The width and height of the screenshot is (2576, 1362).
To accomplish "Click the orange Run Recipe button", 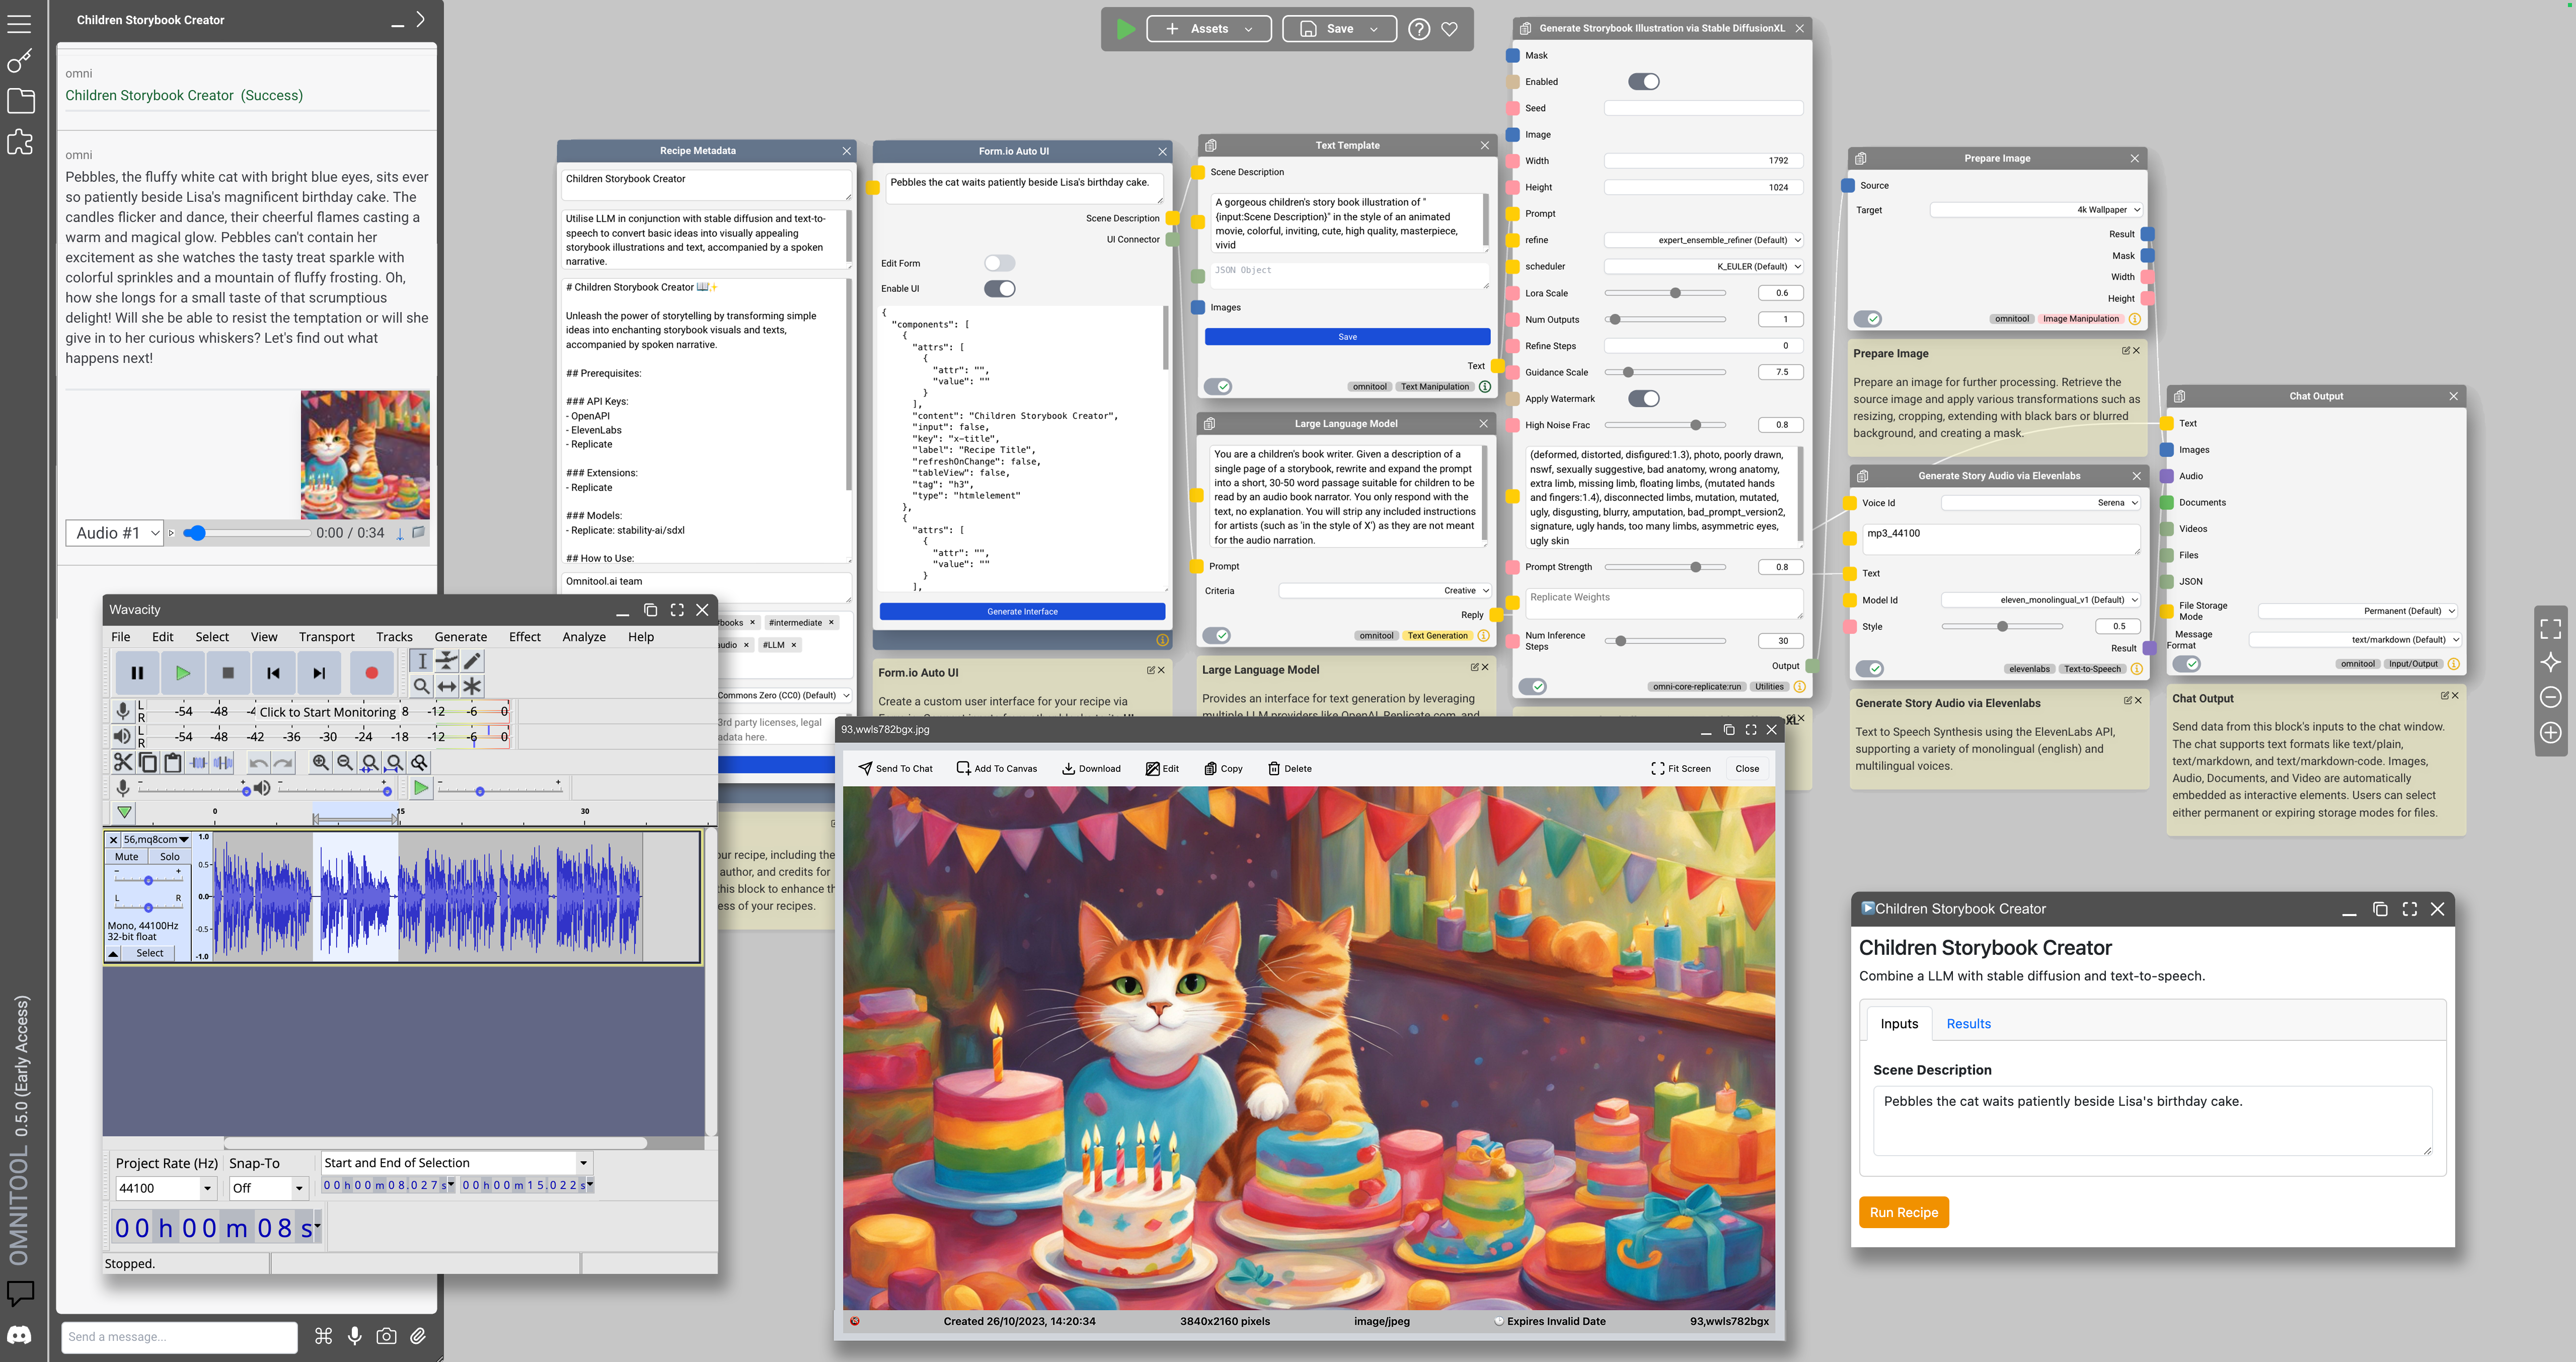I will [1903, 1212].
